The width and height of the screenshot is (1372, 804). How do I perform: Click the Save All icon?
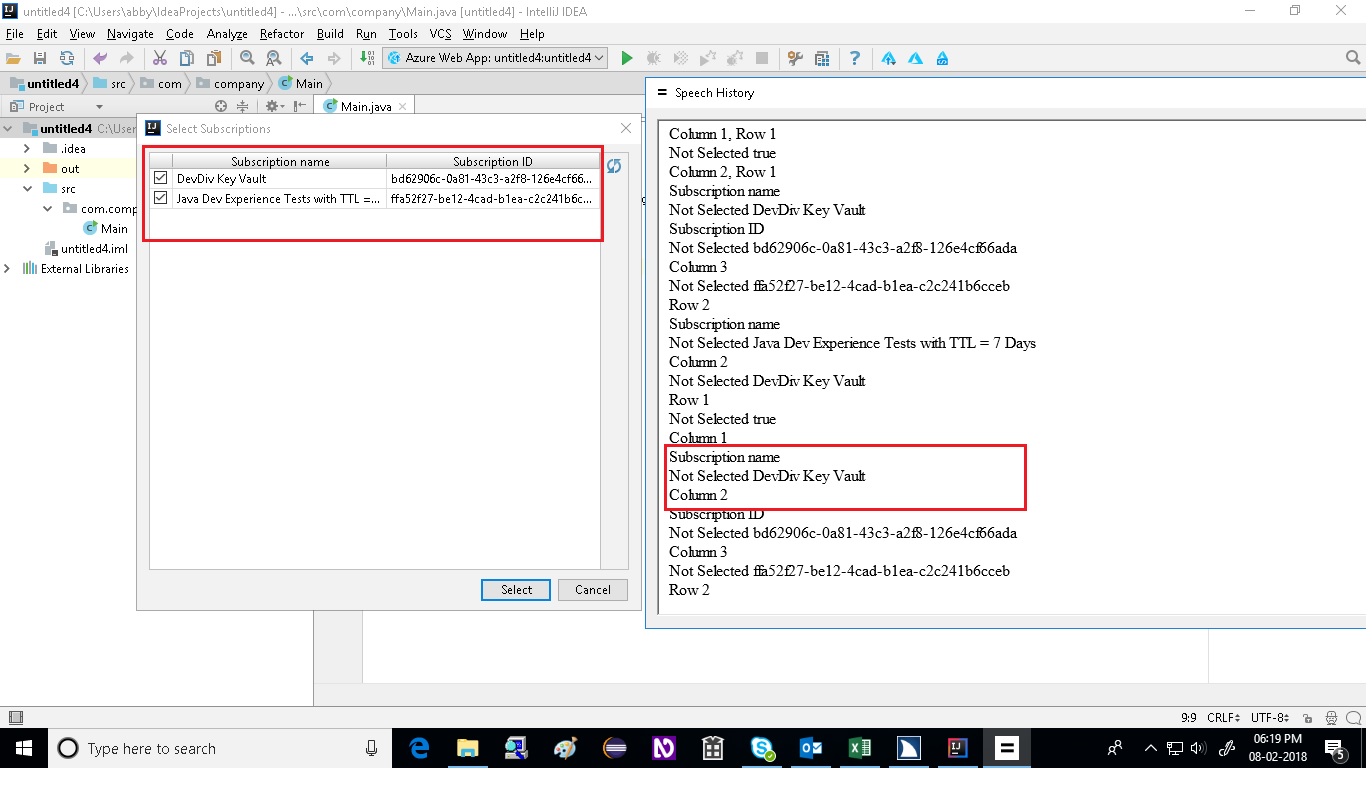click(x=40, y=58)
